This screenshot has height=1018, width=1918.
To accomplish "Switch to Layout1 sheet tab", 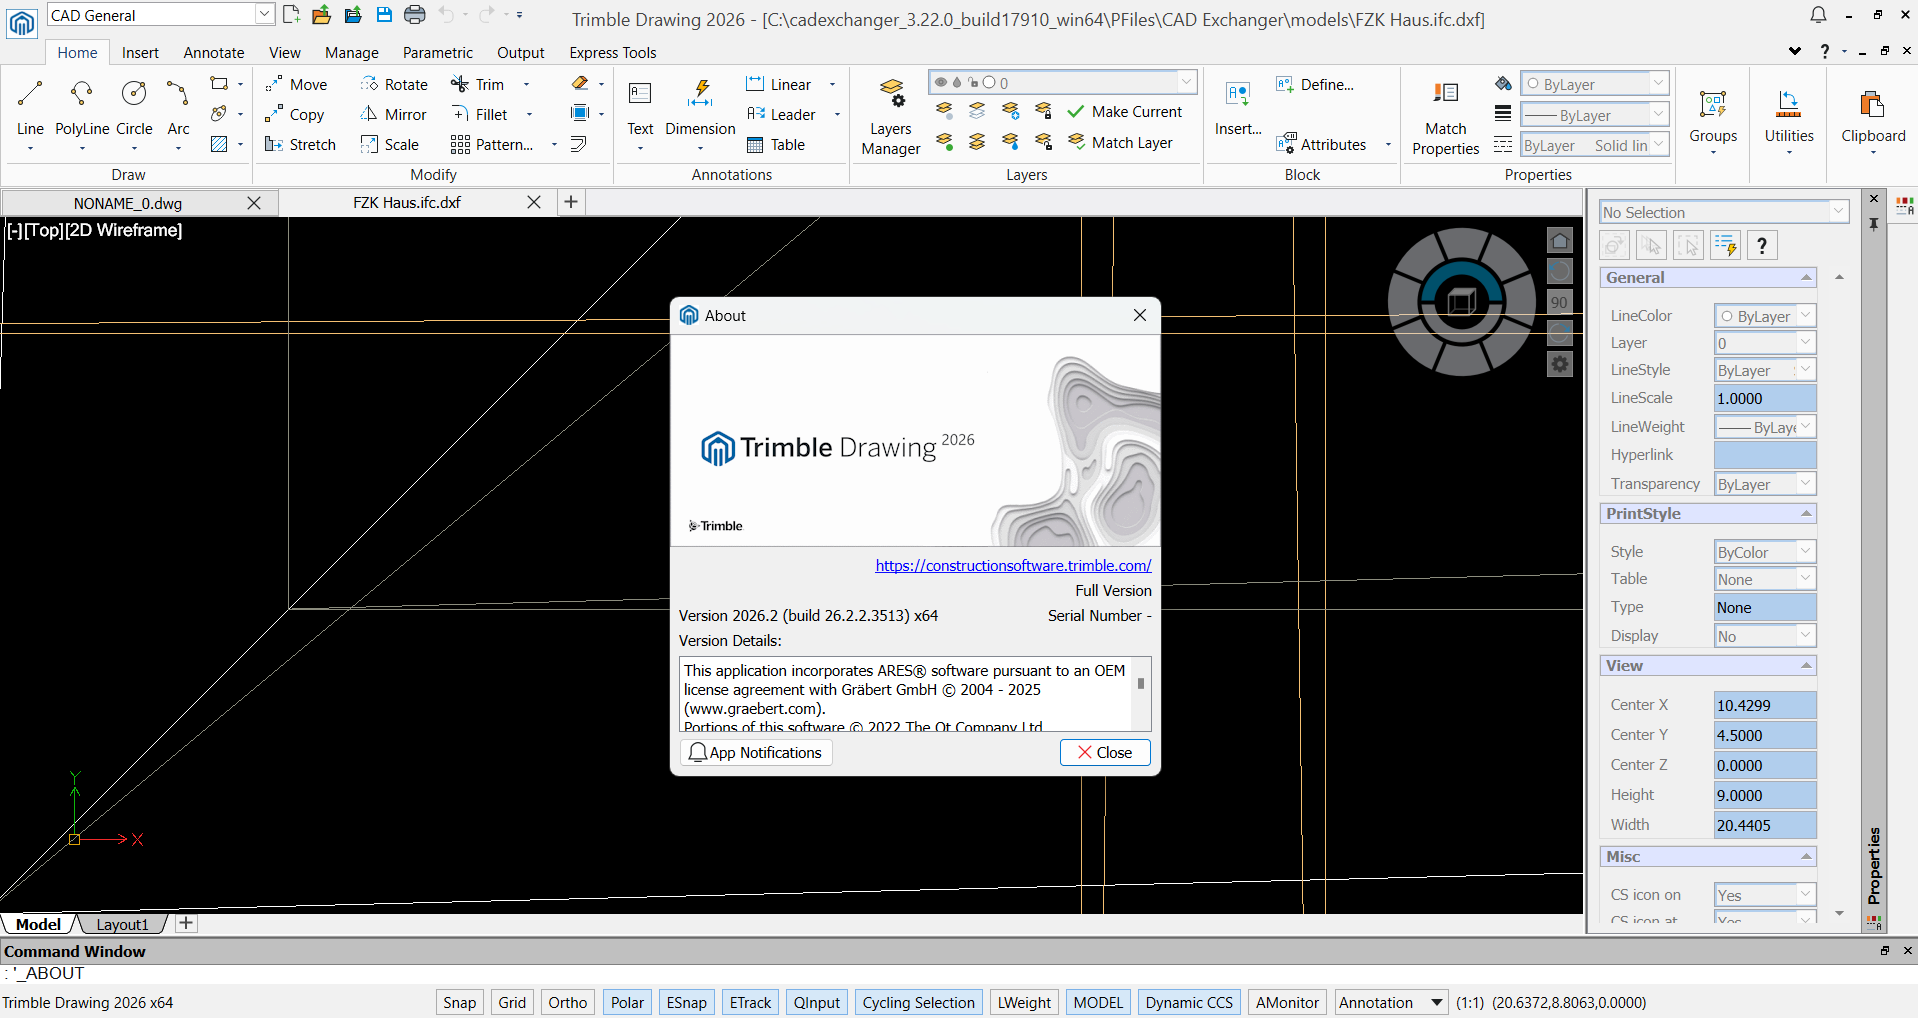I will tap(122, 924).
